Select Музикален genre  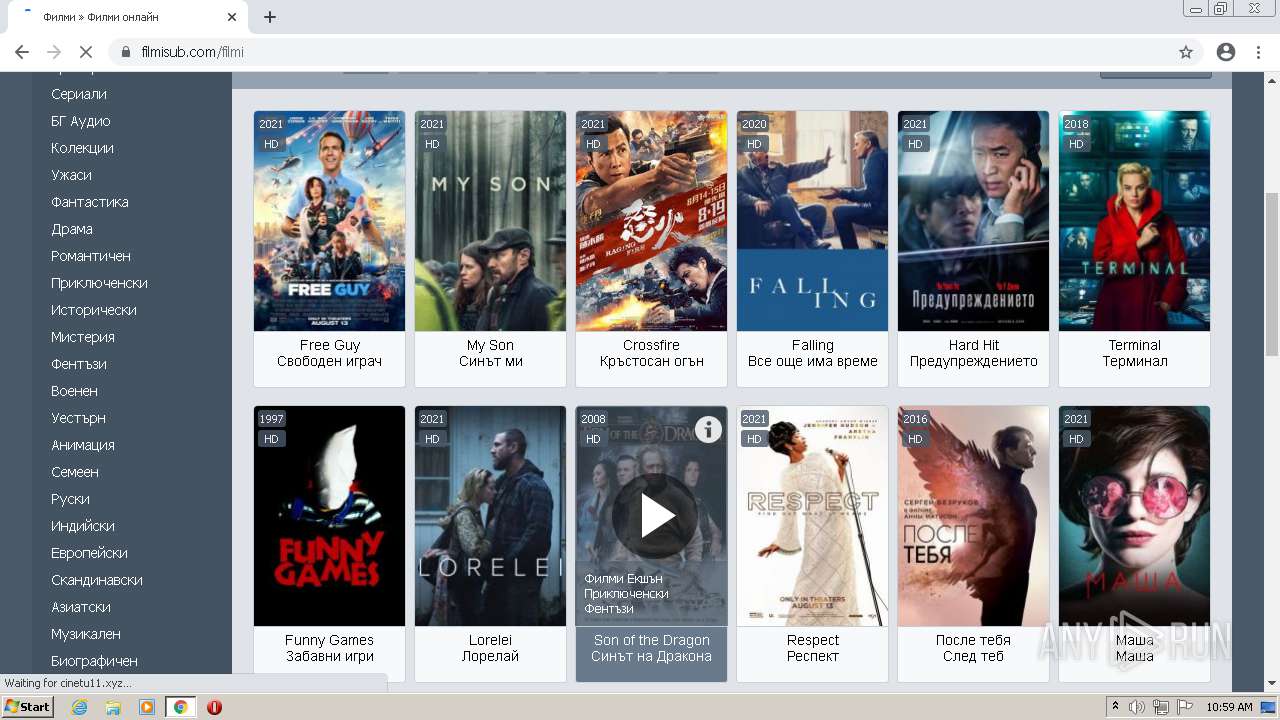click(86, 634)
